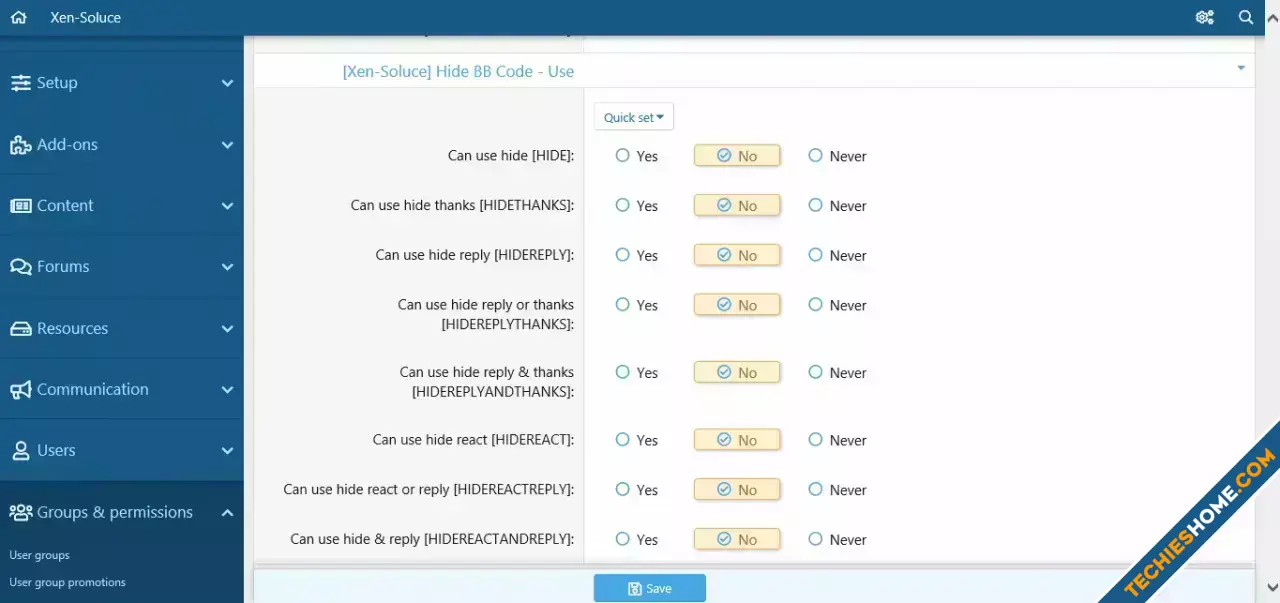Screen dimensions: 1280x603
Task: Expand the Content menu chevron
Action: pyautogui.click(x=227, y=206)
